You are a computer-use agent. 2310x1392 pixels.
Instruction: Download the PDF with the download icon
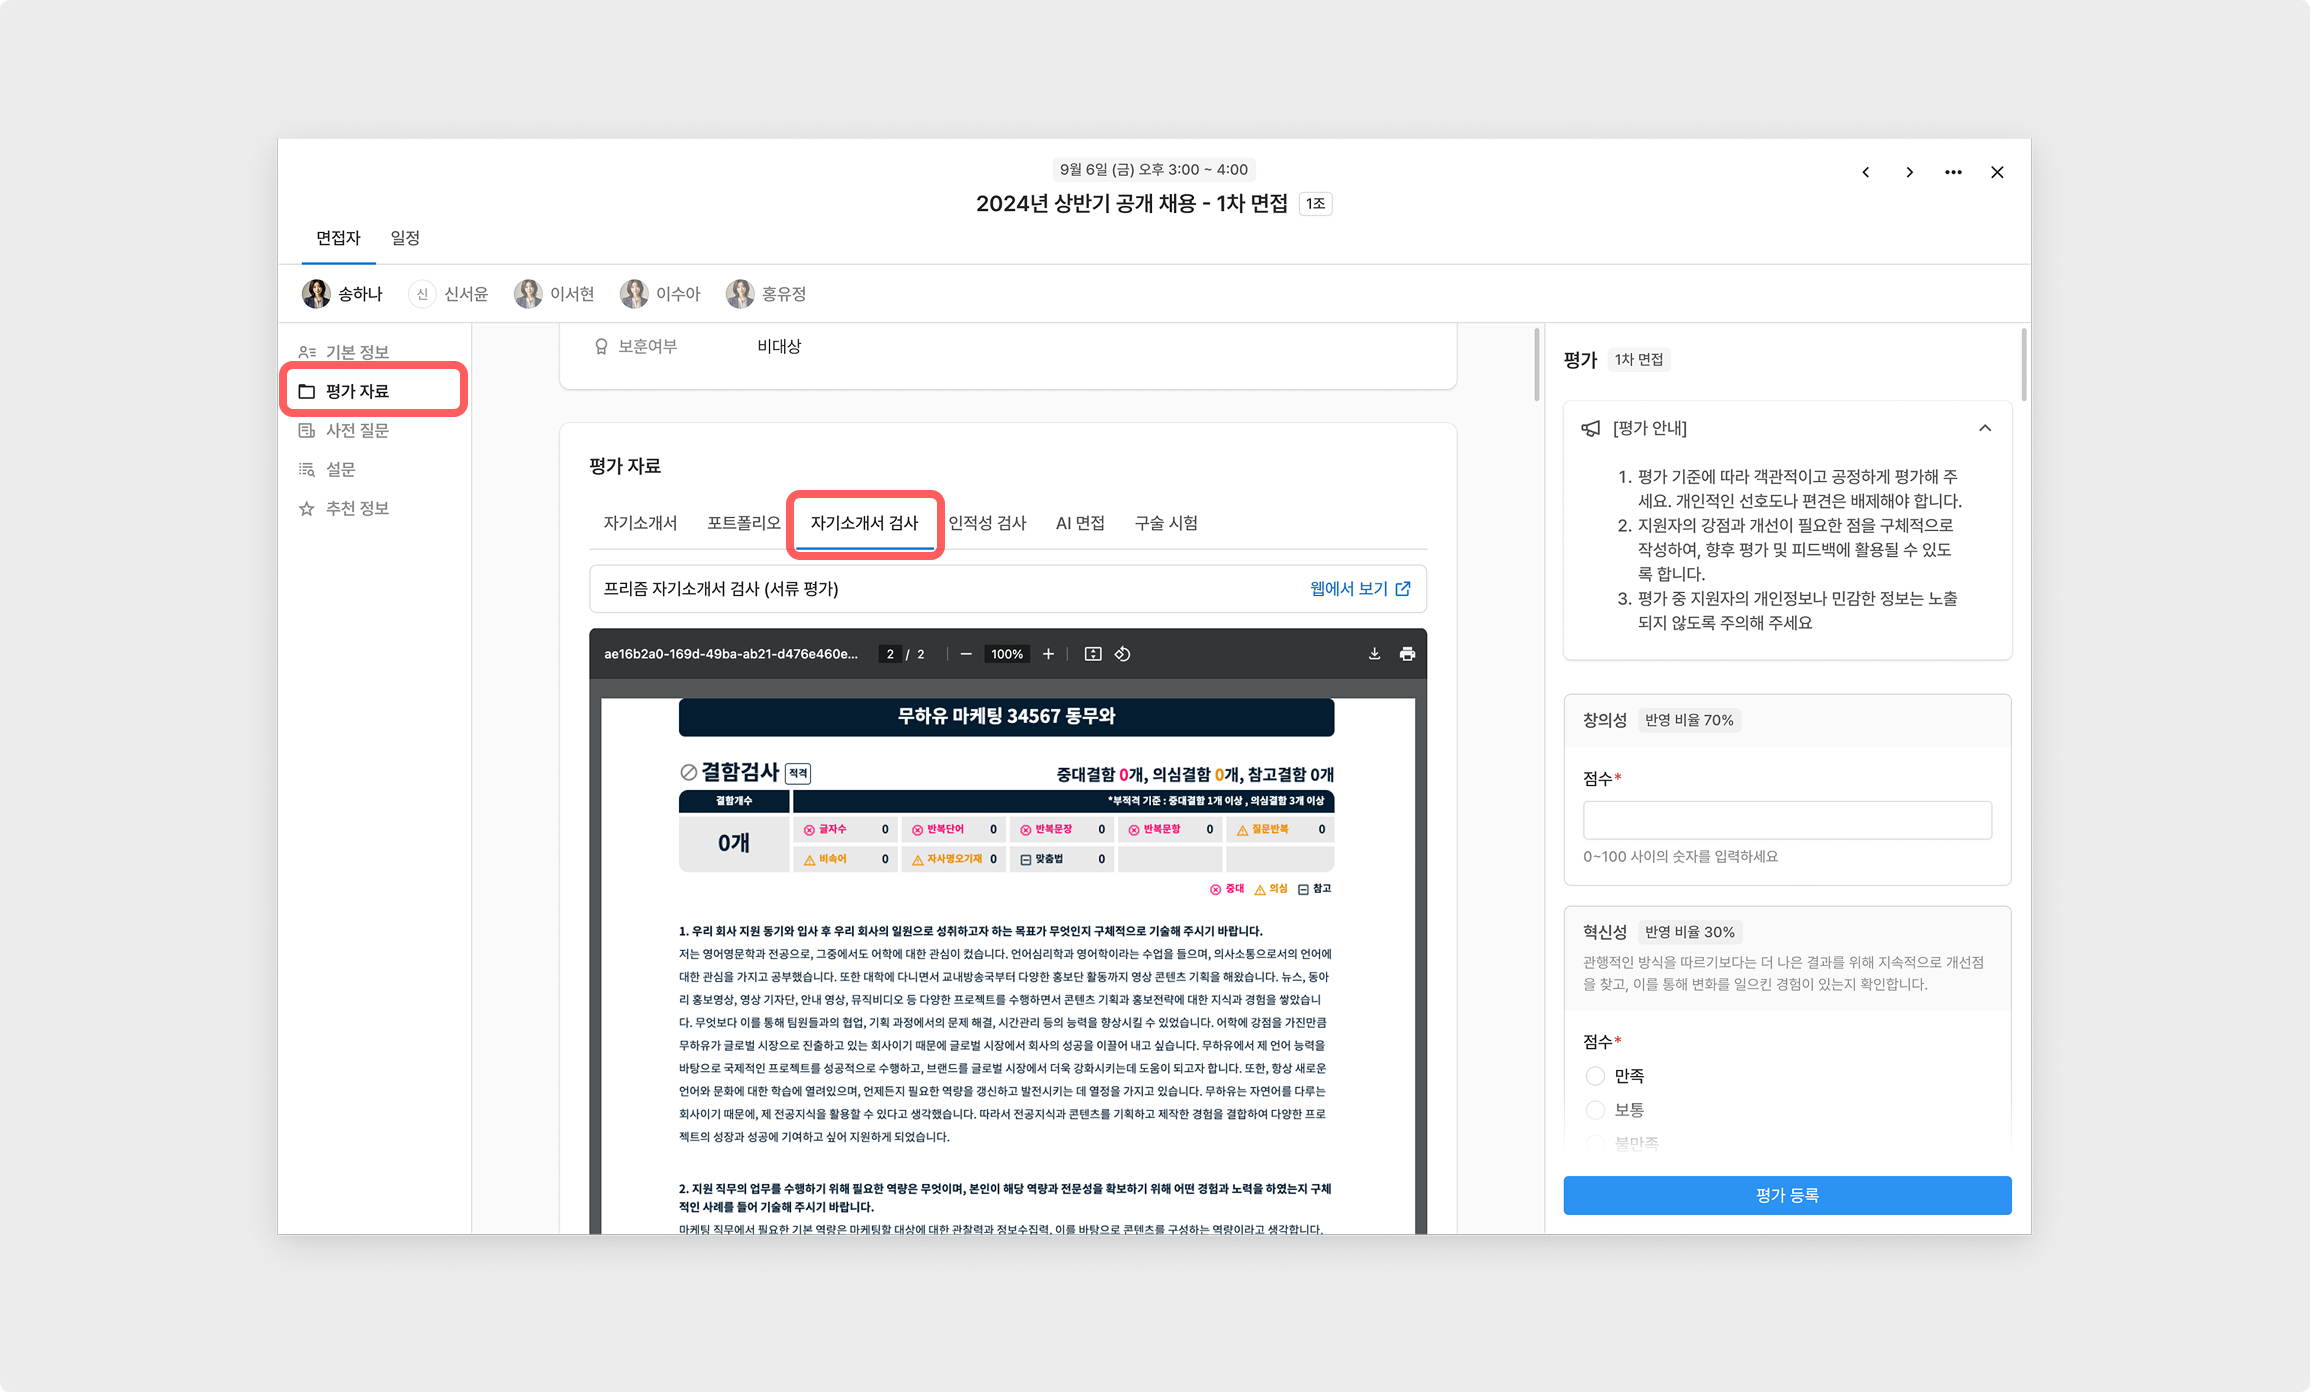[1374, 654]
